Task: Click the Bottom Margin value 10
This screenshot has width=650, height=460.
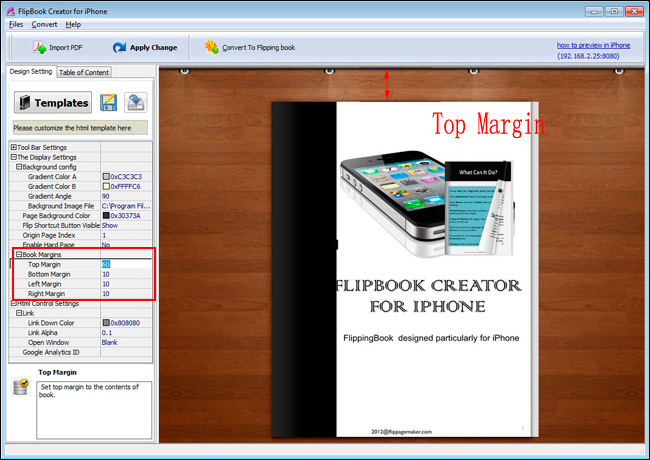Action: [106, 274]
